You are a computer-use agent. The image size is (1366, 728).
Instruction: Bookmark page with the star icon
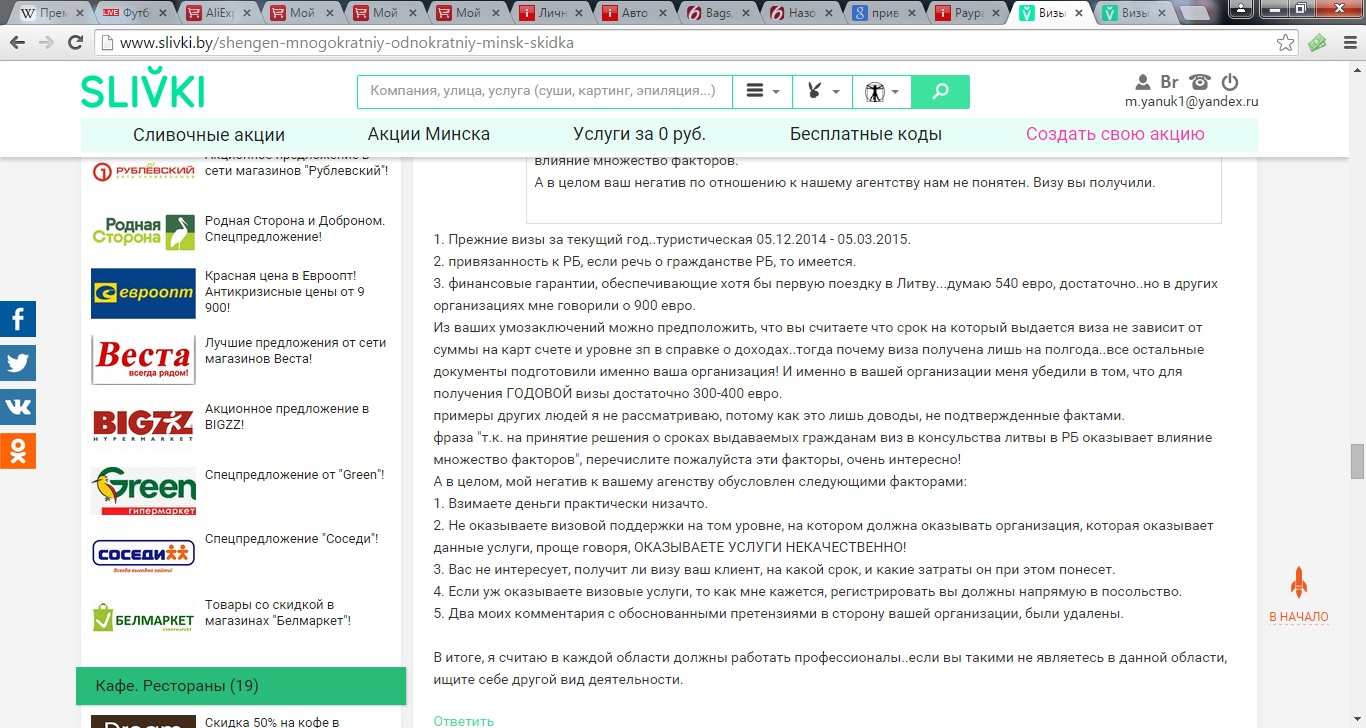coord(1285,43)
